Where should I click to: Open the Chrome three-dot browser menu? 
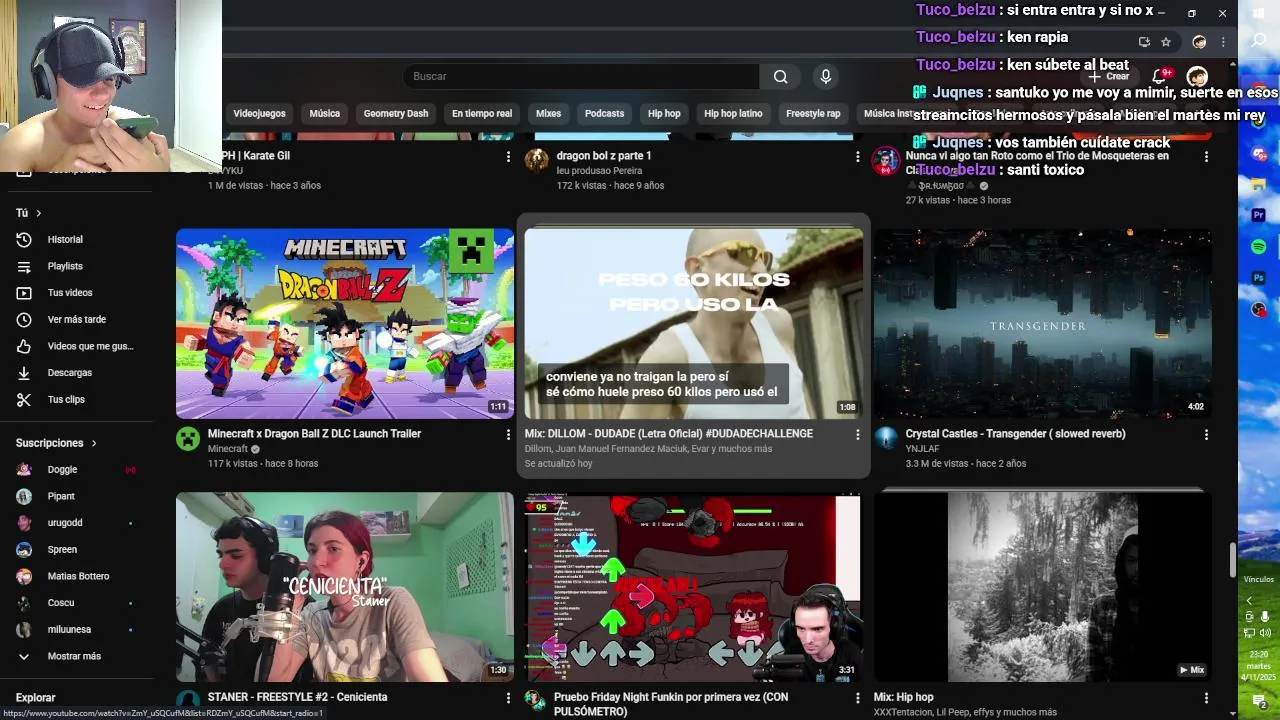coord(1223,42)
